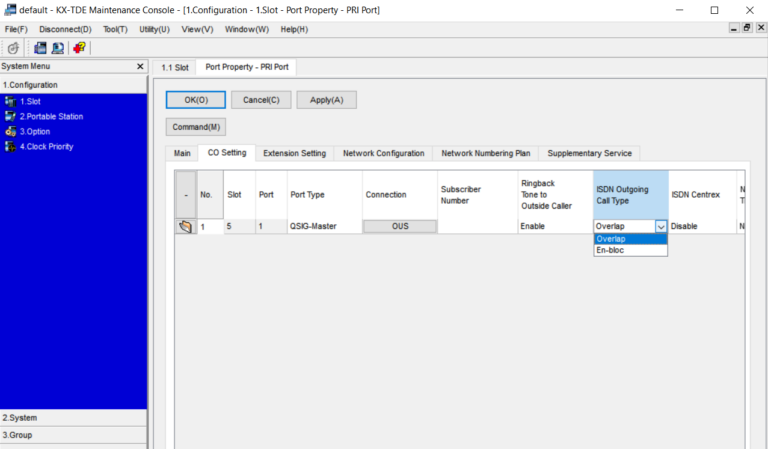
Task: Expand the 3.Group menu section
Action: [74, 435]
